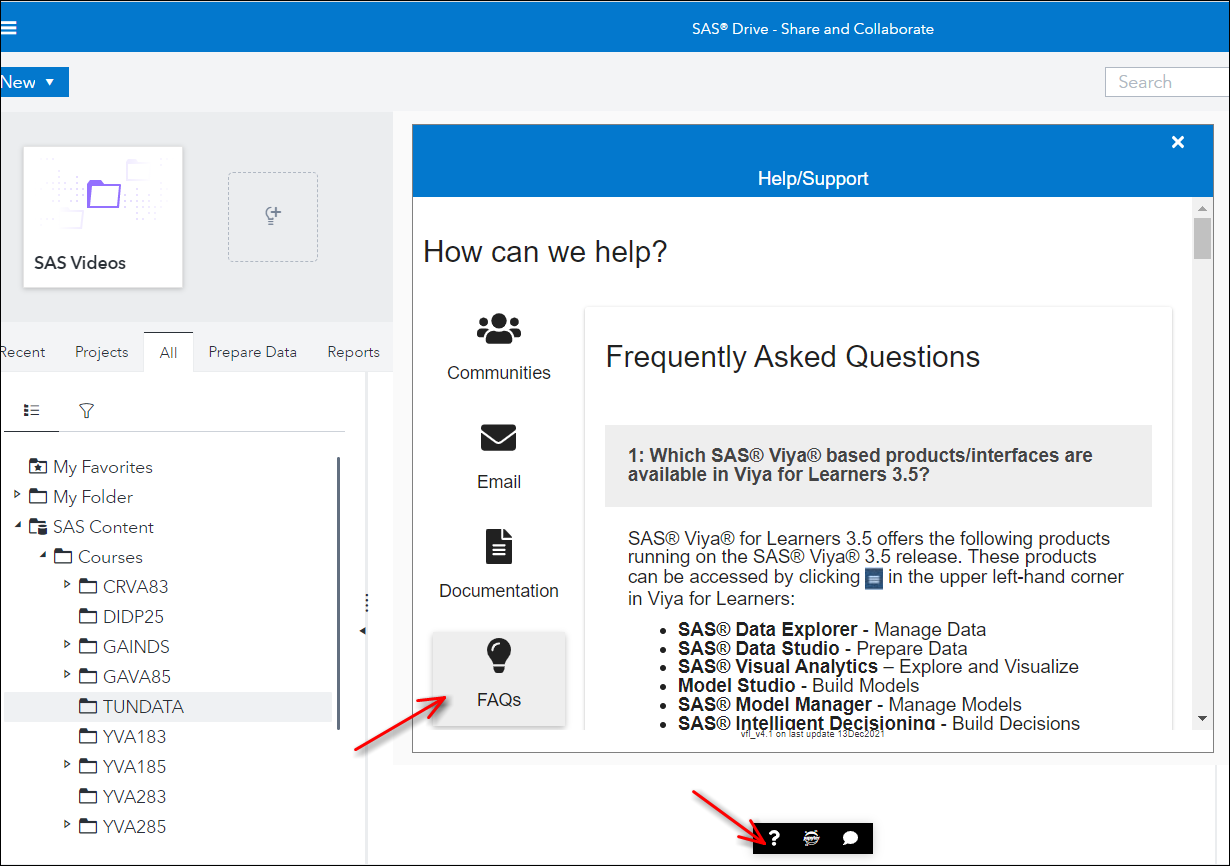Expand the CRVA83 folder
The image size is (1230, 866).
[67, 585]
